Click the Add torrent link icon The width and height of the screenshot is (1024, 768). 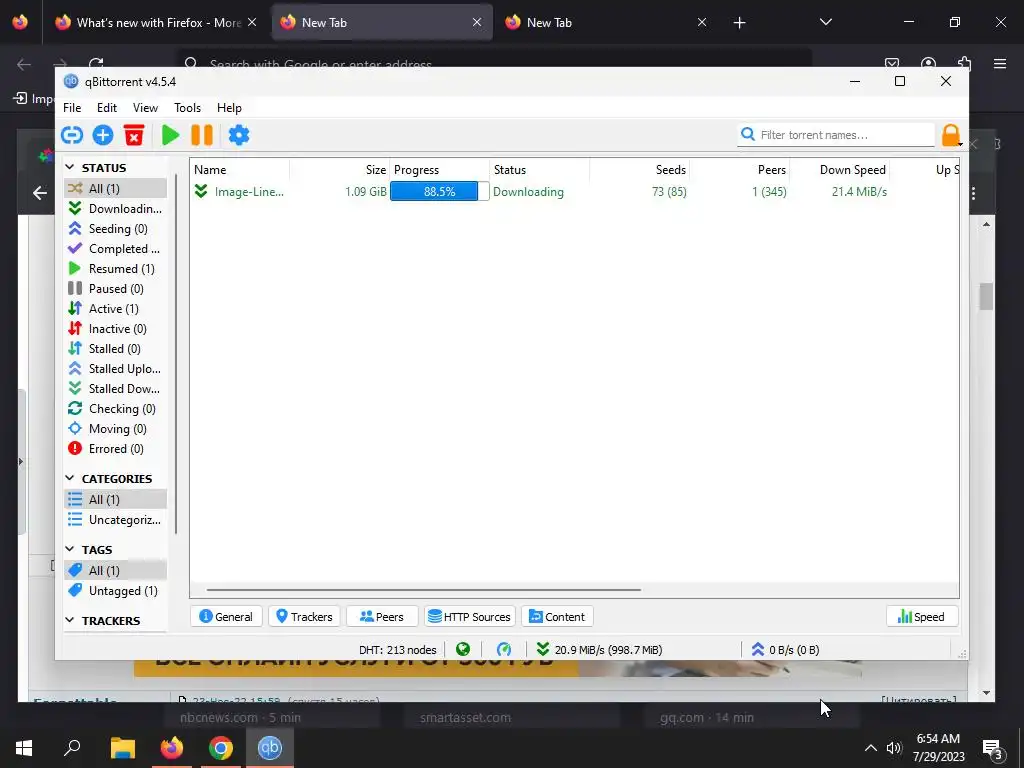pos(72,135)
